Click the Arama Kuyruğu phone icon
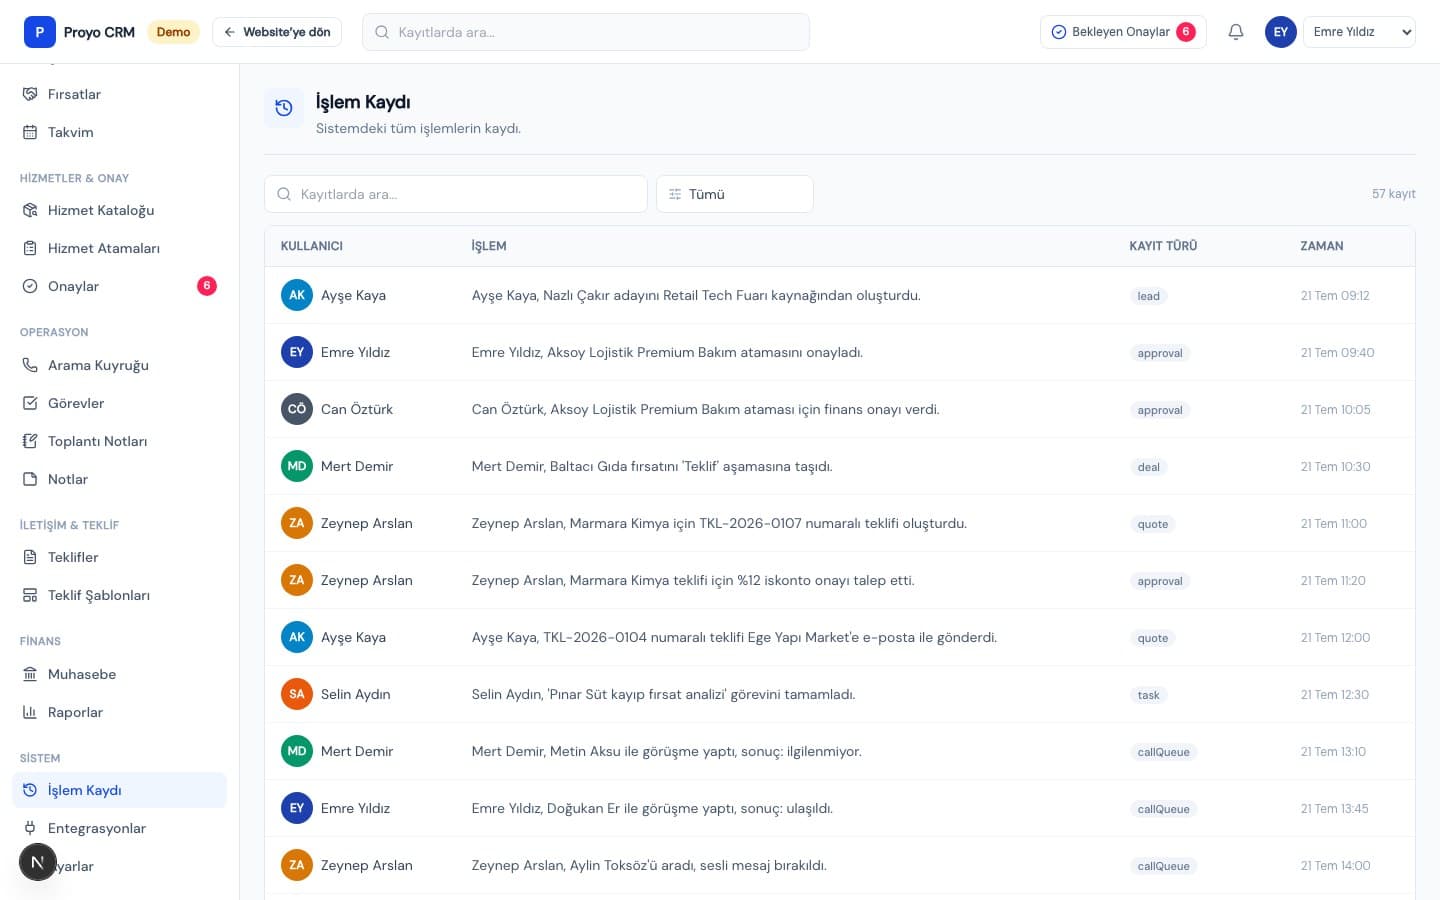 pos(30,365)
